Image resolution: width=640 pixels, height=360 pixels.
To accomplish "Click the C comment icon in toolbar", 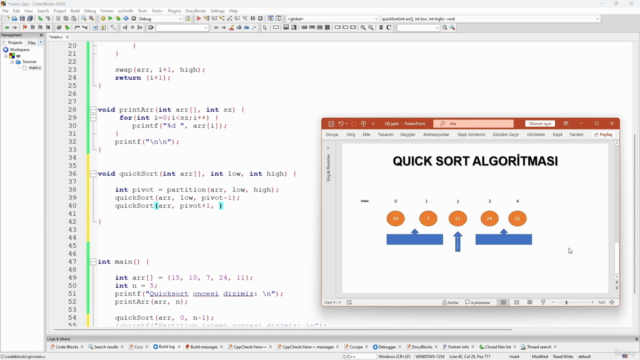I will 389,27.
